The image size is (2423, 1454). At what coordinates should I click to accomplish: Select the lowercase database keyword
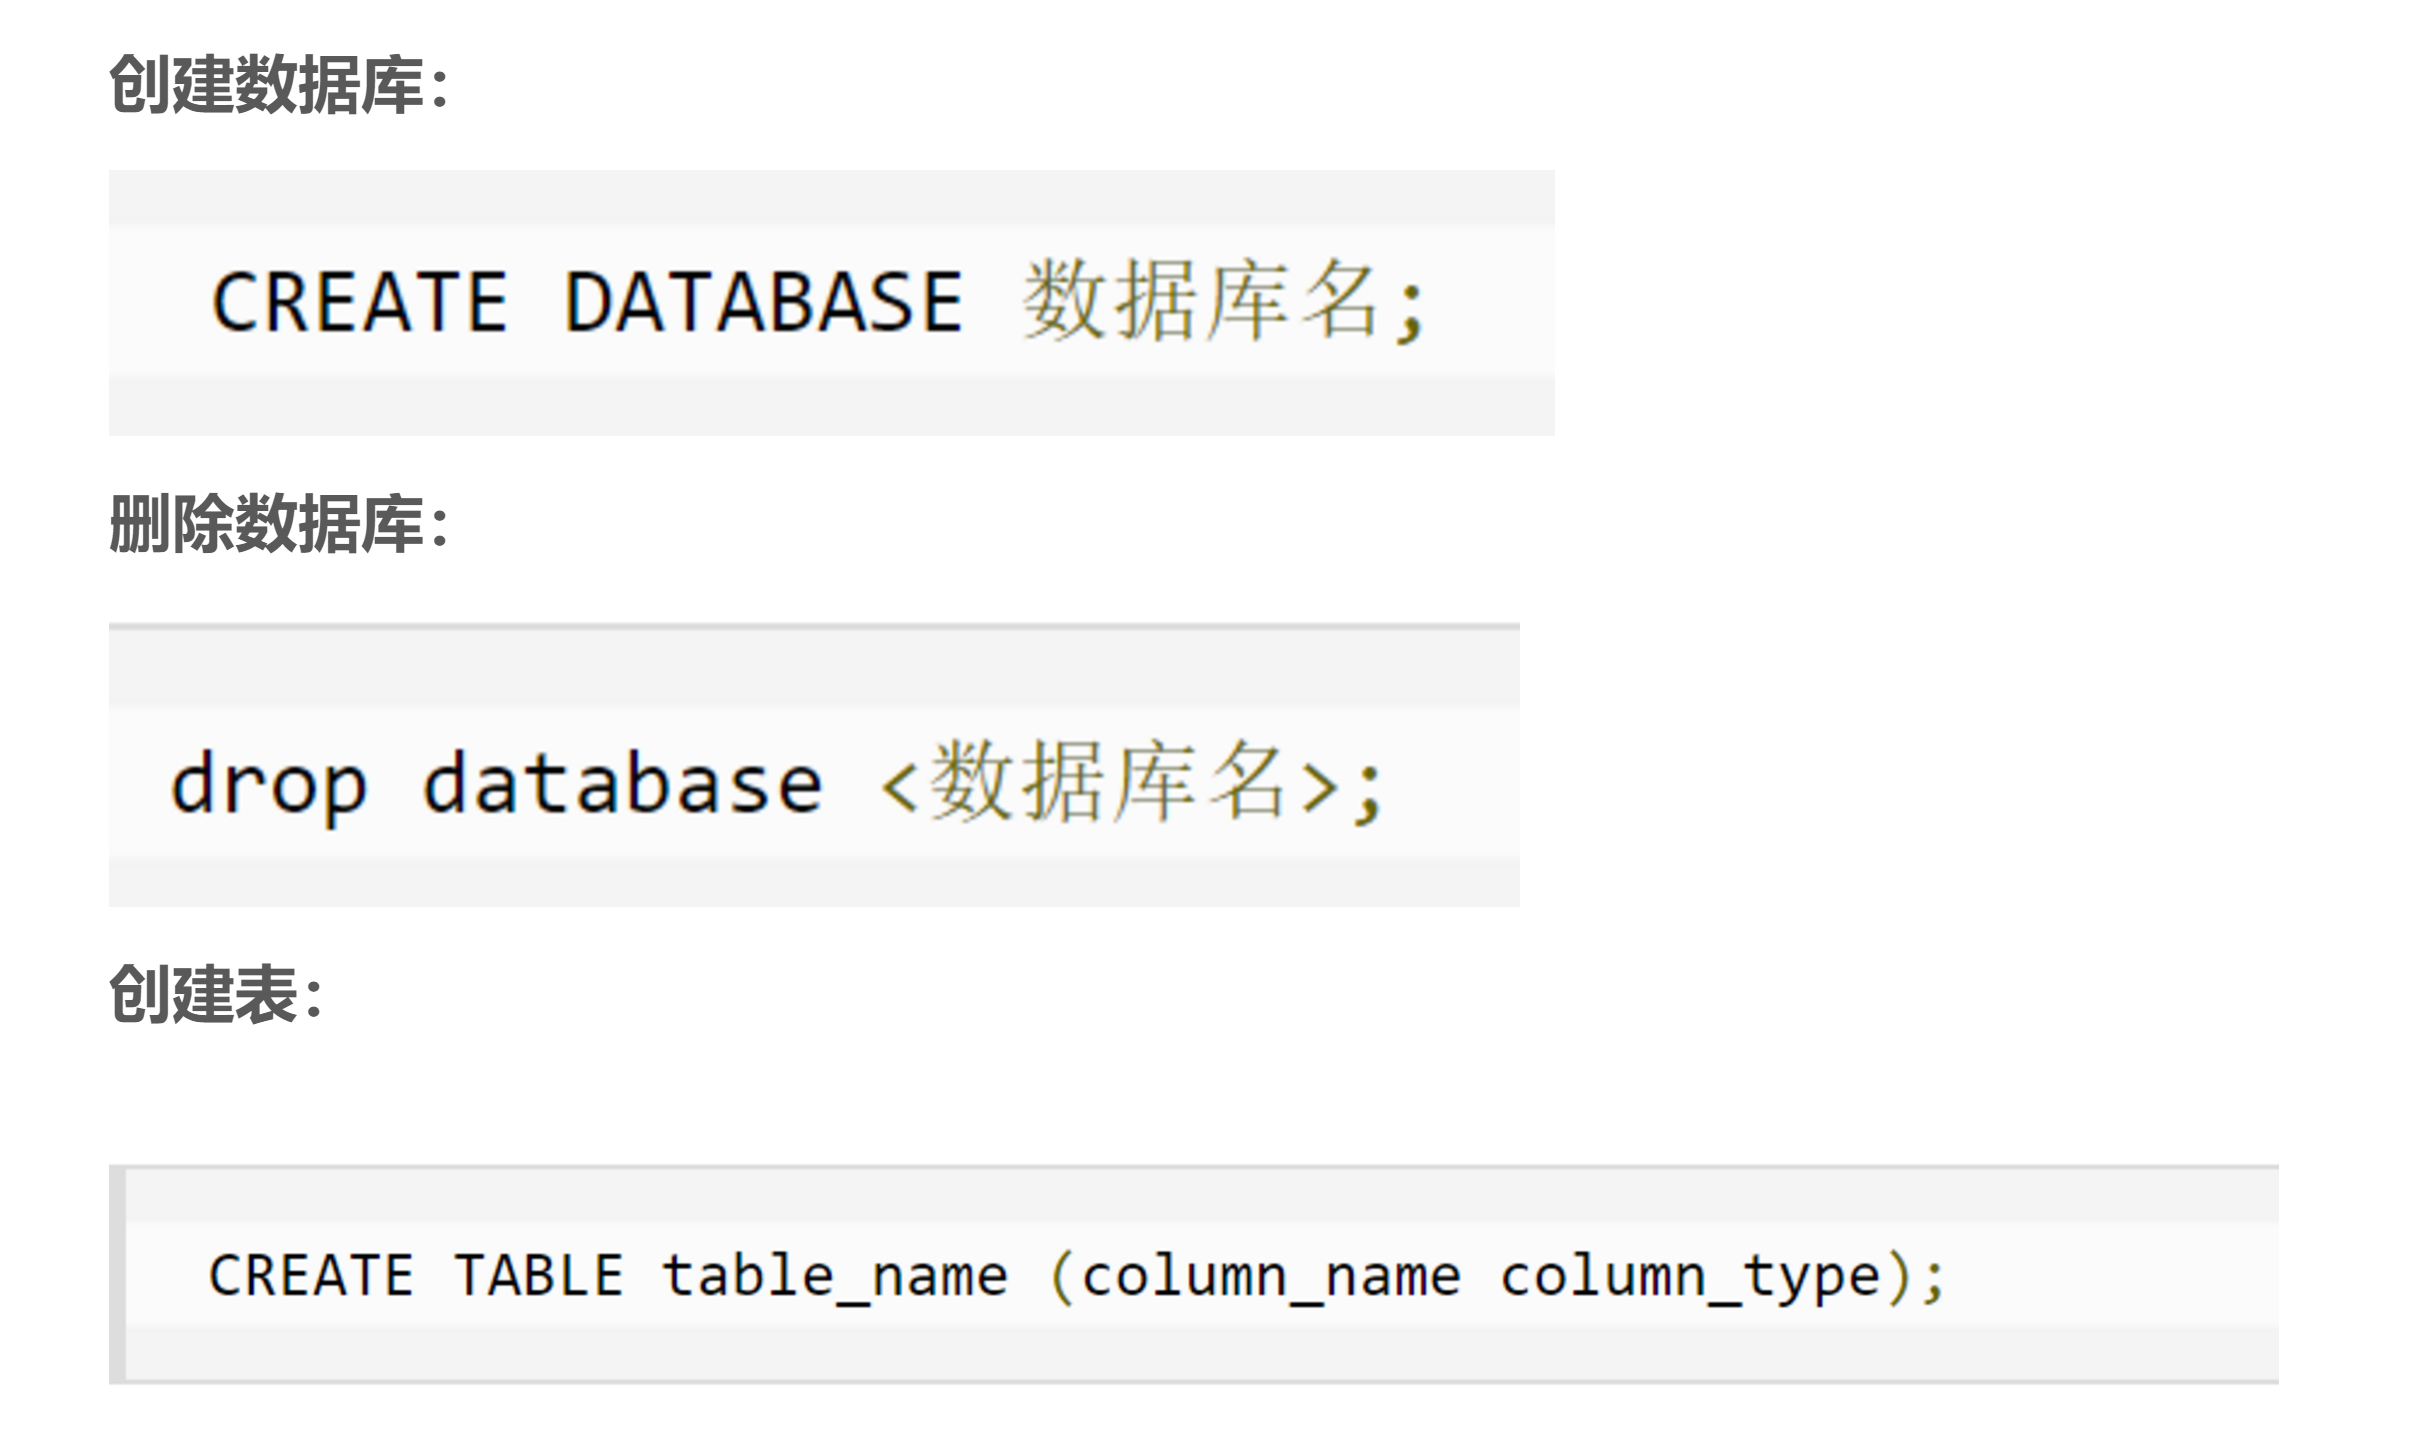point(622,784)
